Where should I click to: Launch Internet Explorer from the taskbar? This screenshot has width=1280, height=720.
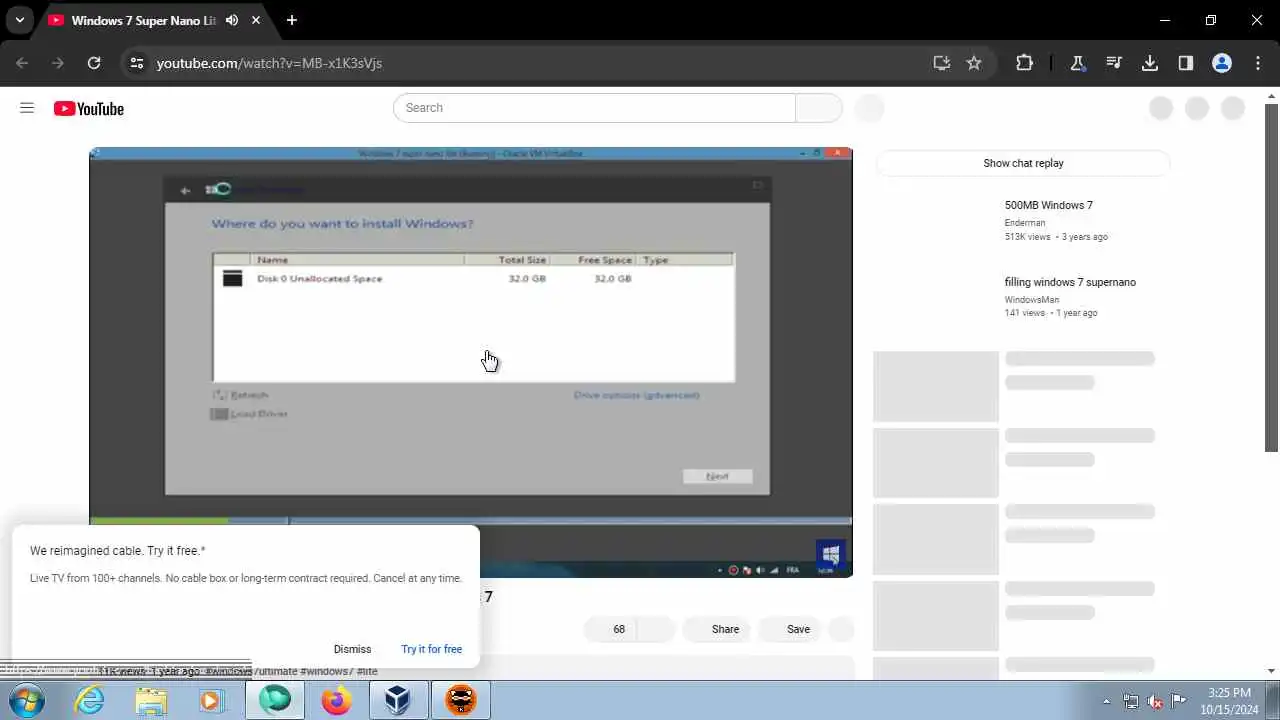pos(90,700)
